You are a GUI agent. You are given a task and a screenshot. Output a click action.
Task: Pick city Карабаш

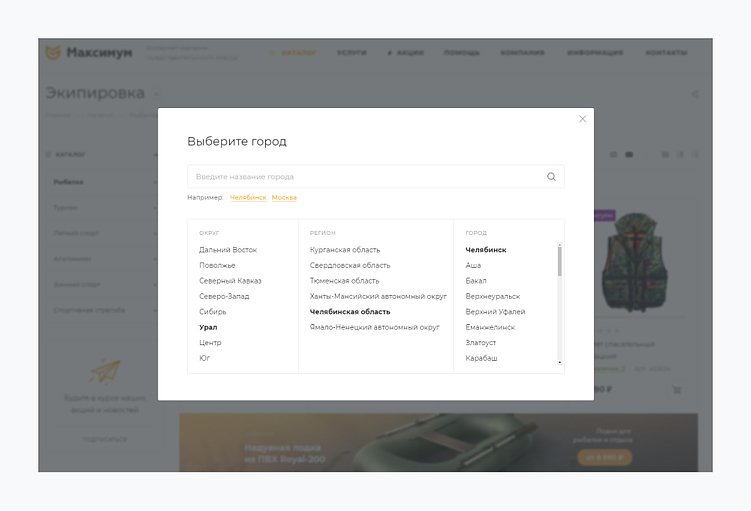coord(481,358)
